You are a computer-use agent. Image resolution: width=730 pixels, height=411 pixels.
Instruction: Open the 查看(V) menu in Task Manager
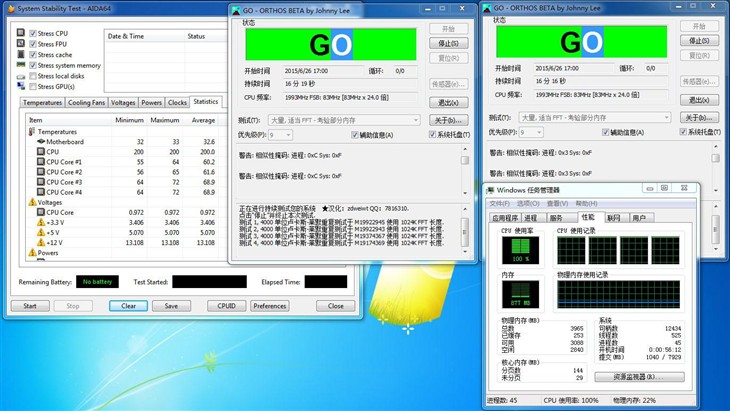[557, 203]
